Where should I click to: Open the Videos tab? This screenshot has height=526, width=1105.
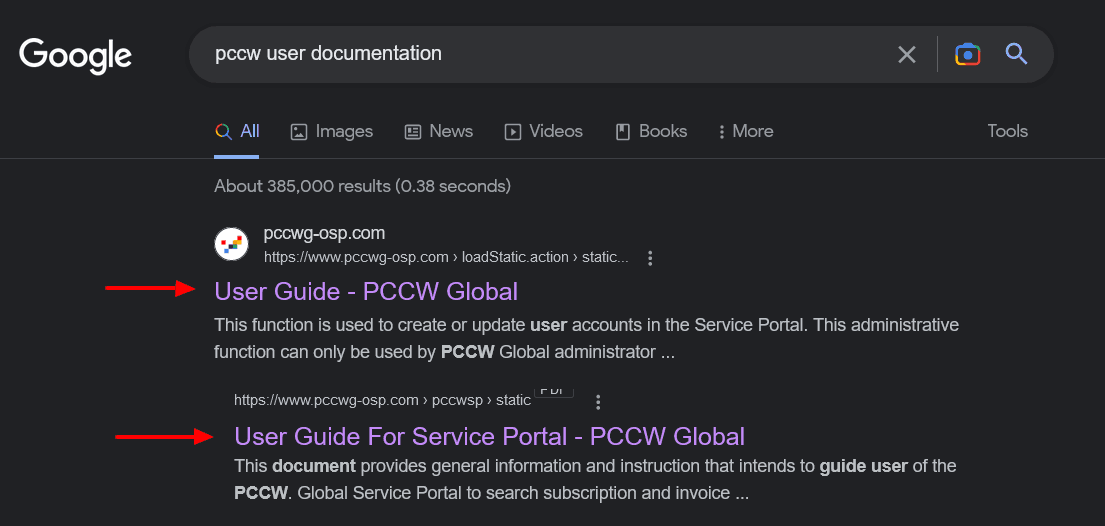[543, 132]
